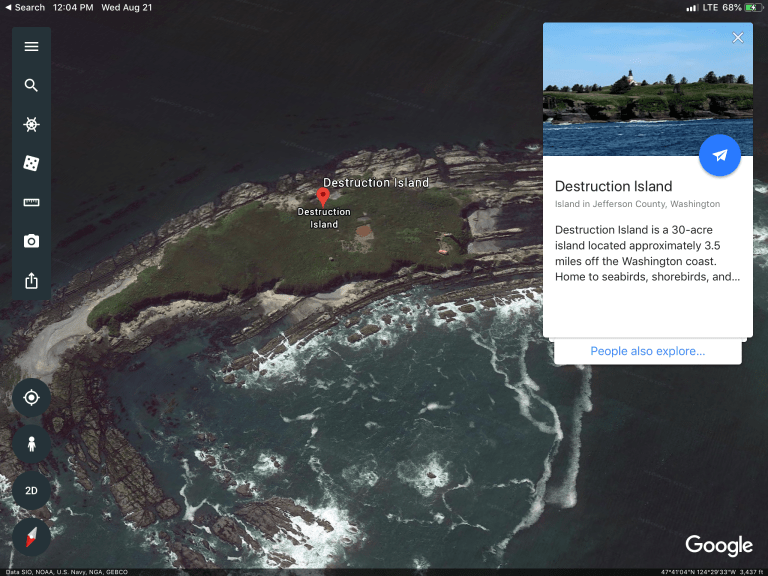Select the ruler measure tool

(31, 202)
